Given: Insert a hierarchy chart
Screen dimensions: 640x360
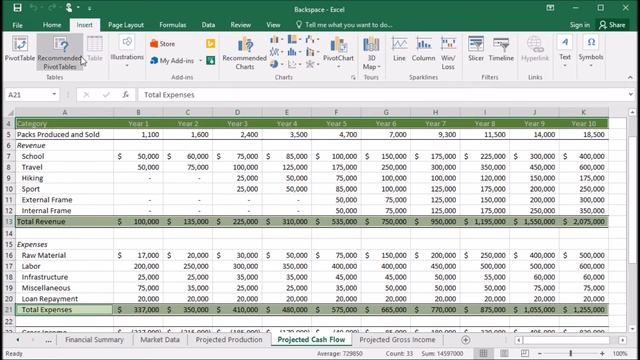Looking at the screenshot, I should click(x=294, y=39).
